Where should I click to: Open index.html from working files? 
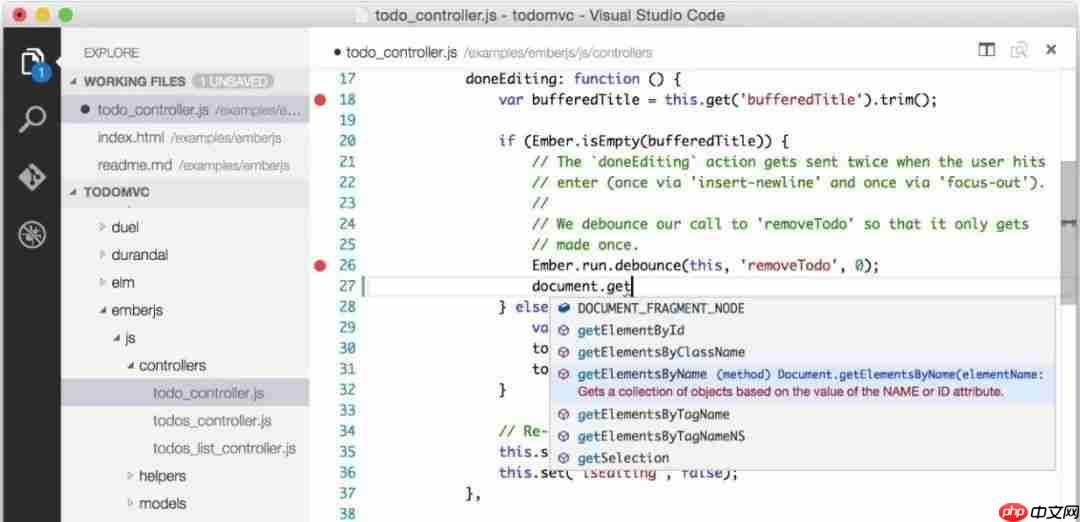130,138
